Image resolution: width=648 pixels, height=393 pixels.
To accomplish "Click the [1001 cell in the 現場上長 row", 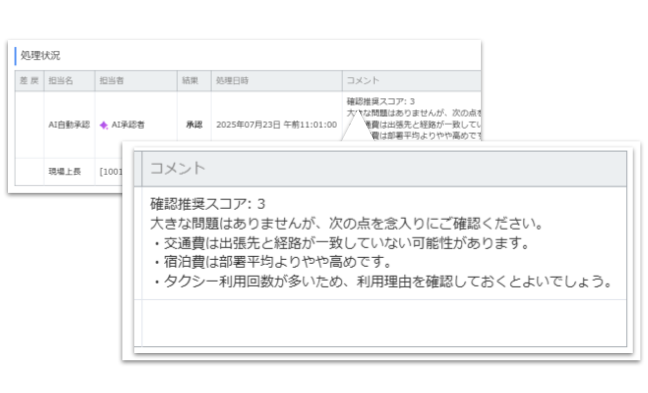I will pyautogui.click(x=111, y=171).
